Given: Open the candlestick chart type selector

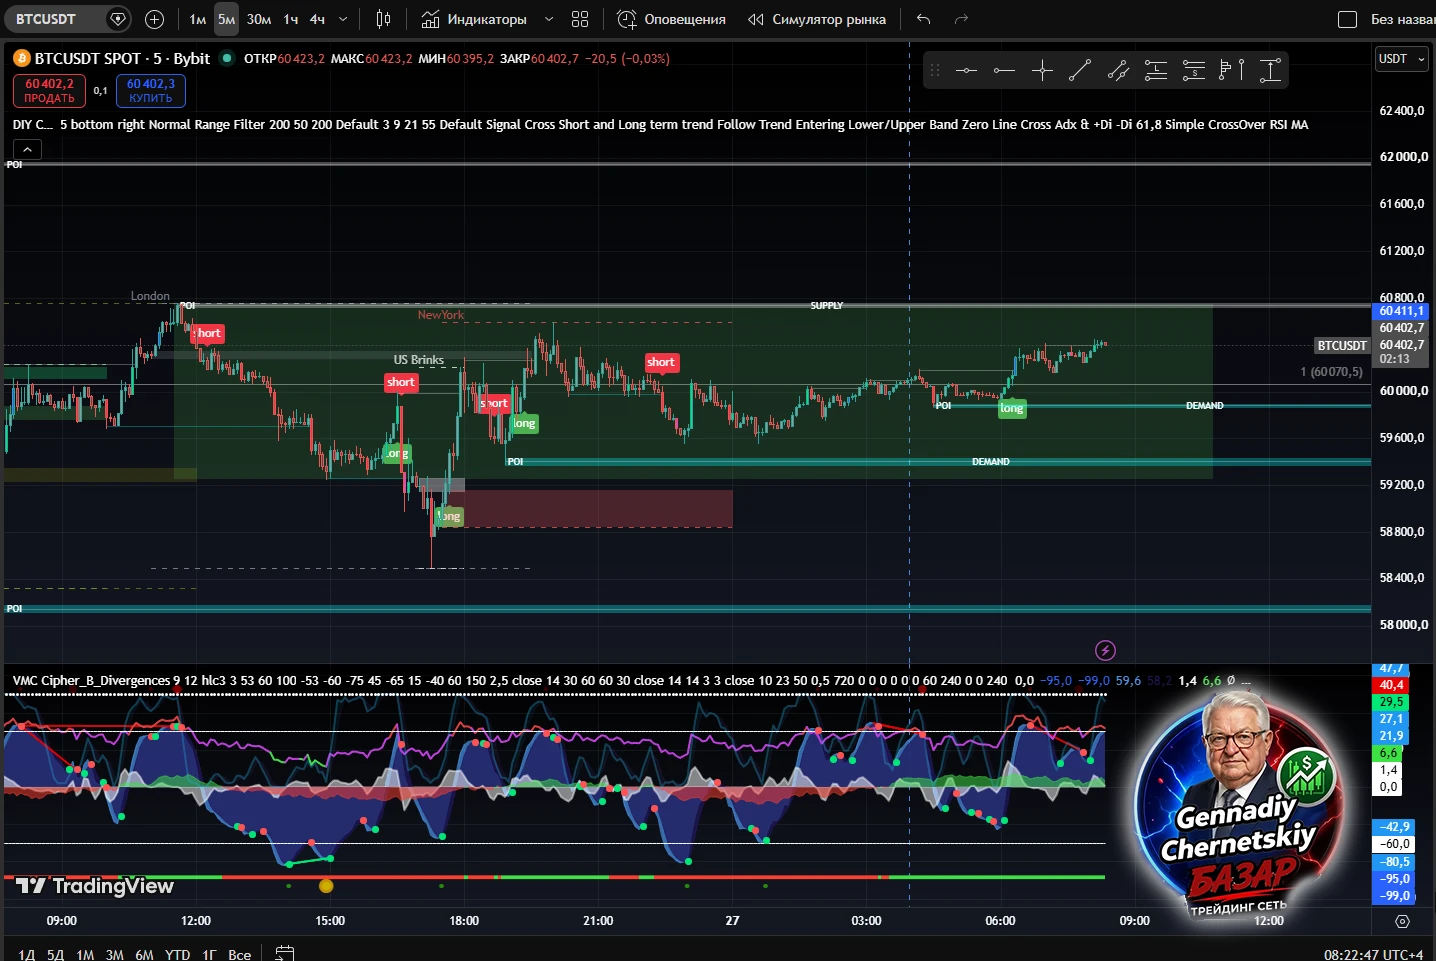Looking at the screenshot, I should 383,19.
